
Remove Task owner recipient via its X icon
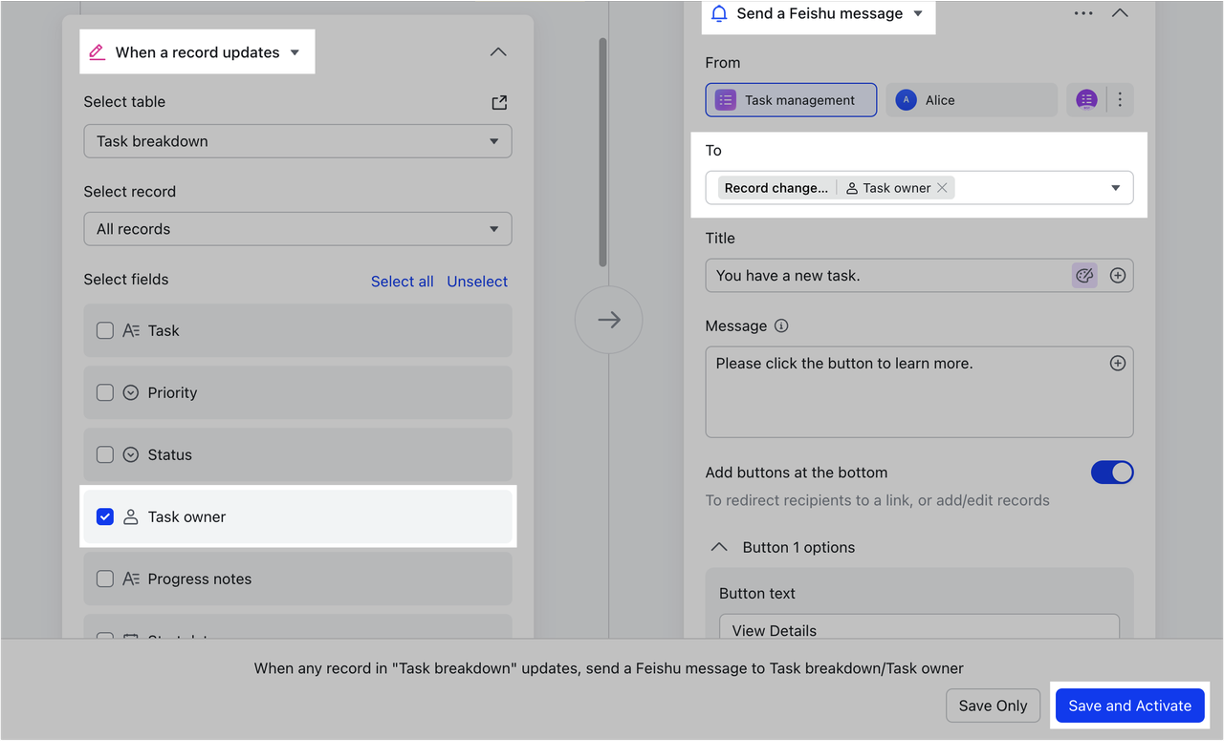point(941,187)
